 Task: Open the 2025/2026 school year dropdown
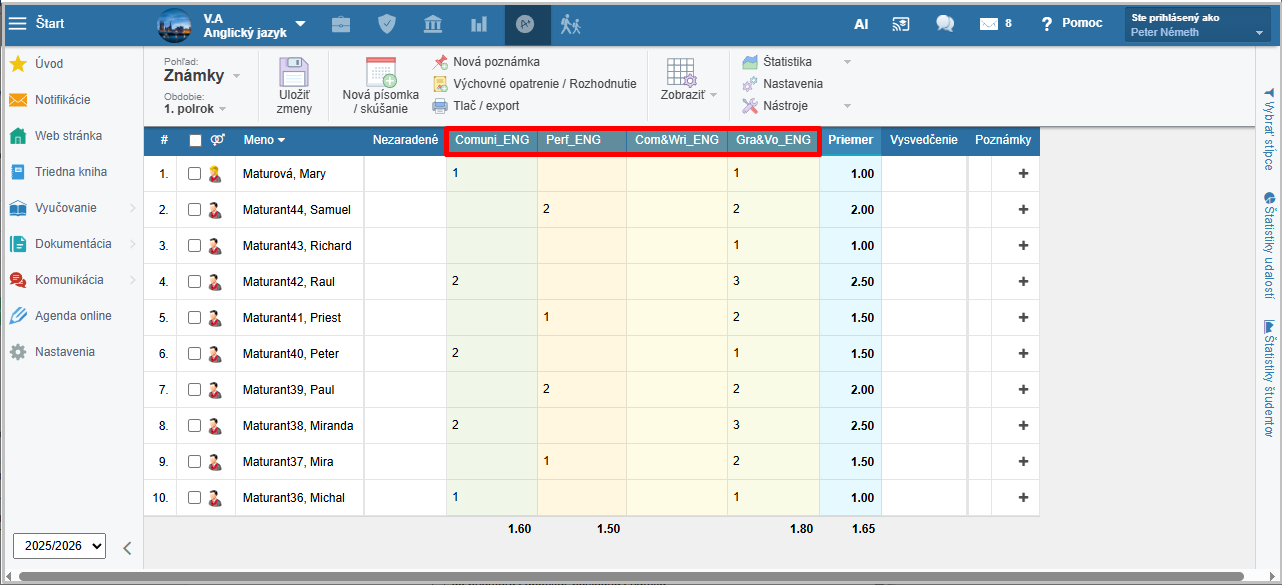coord(59,545)
